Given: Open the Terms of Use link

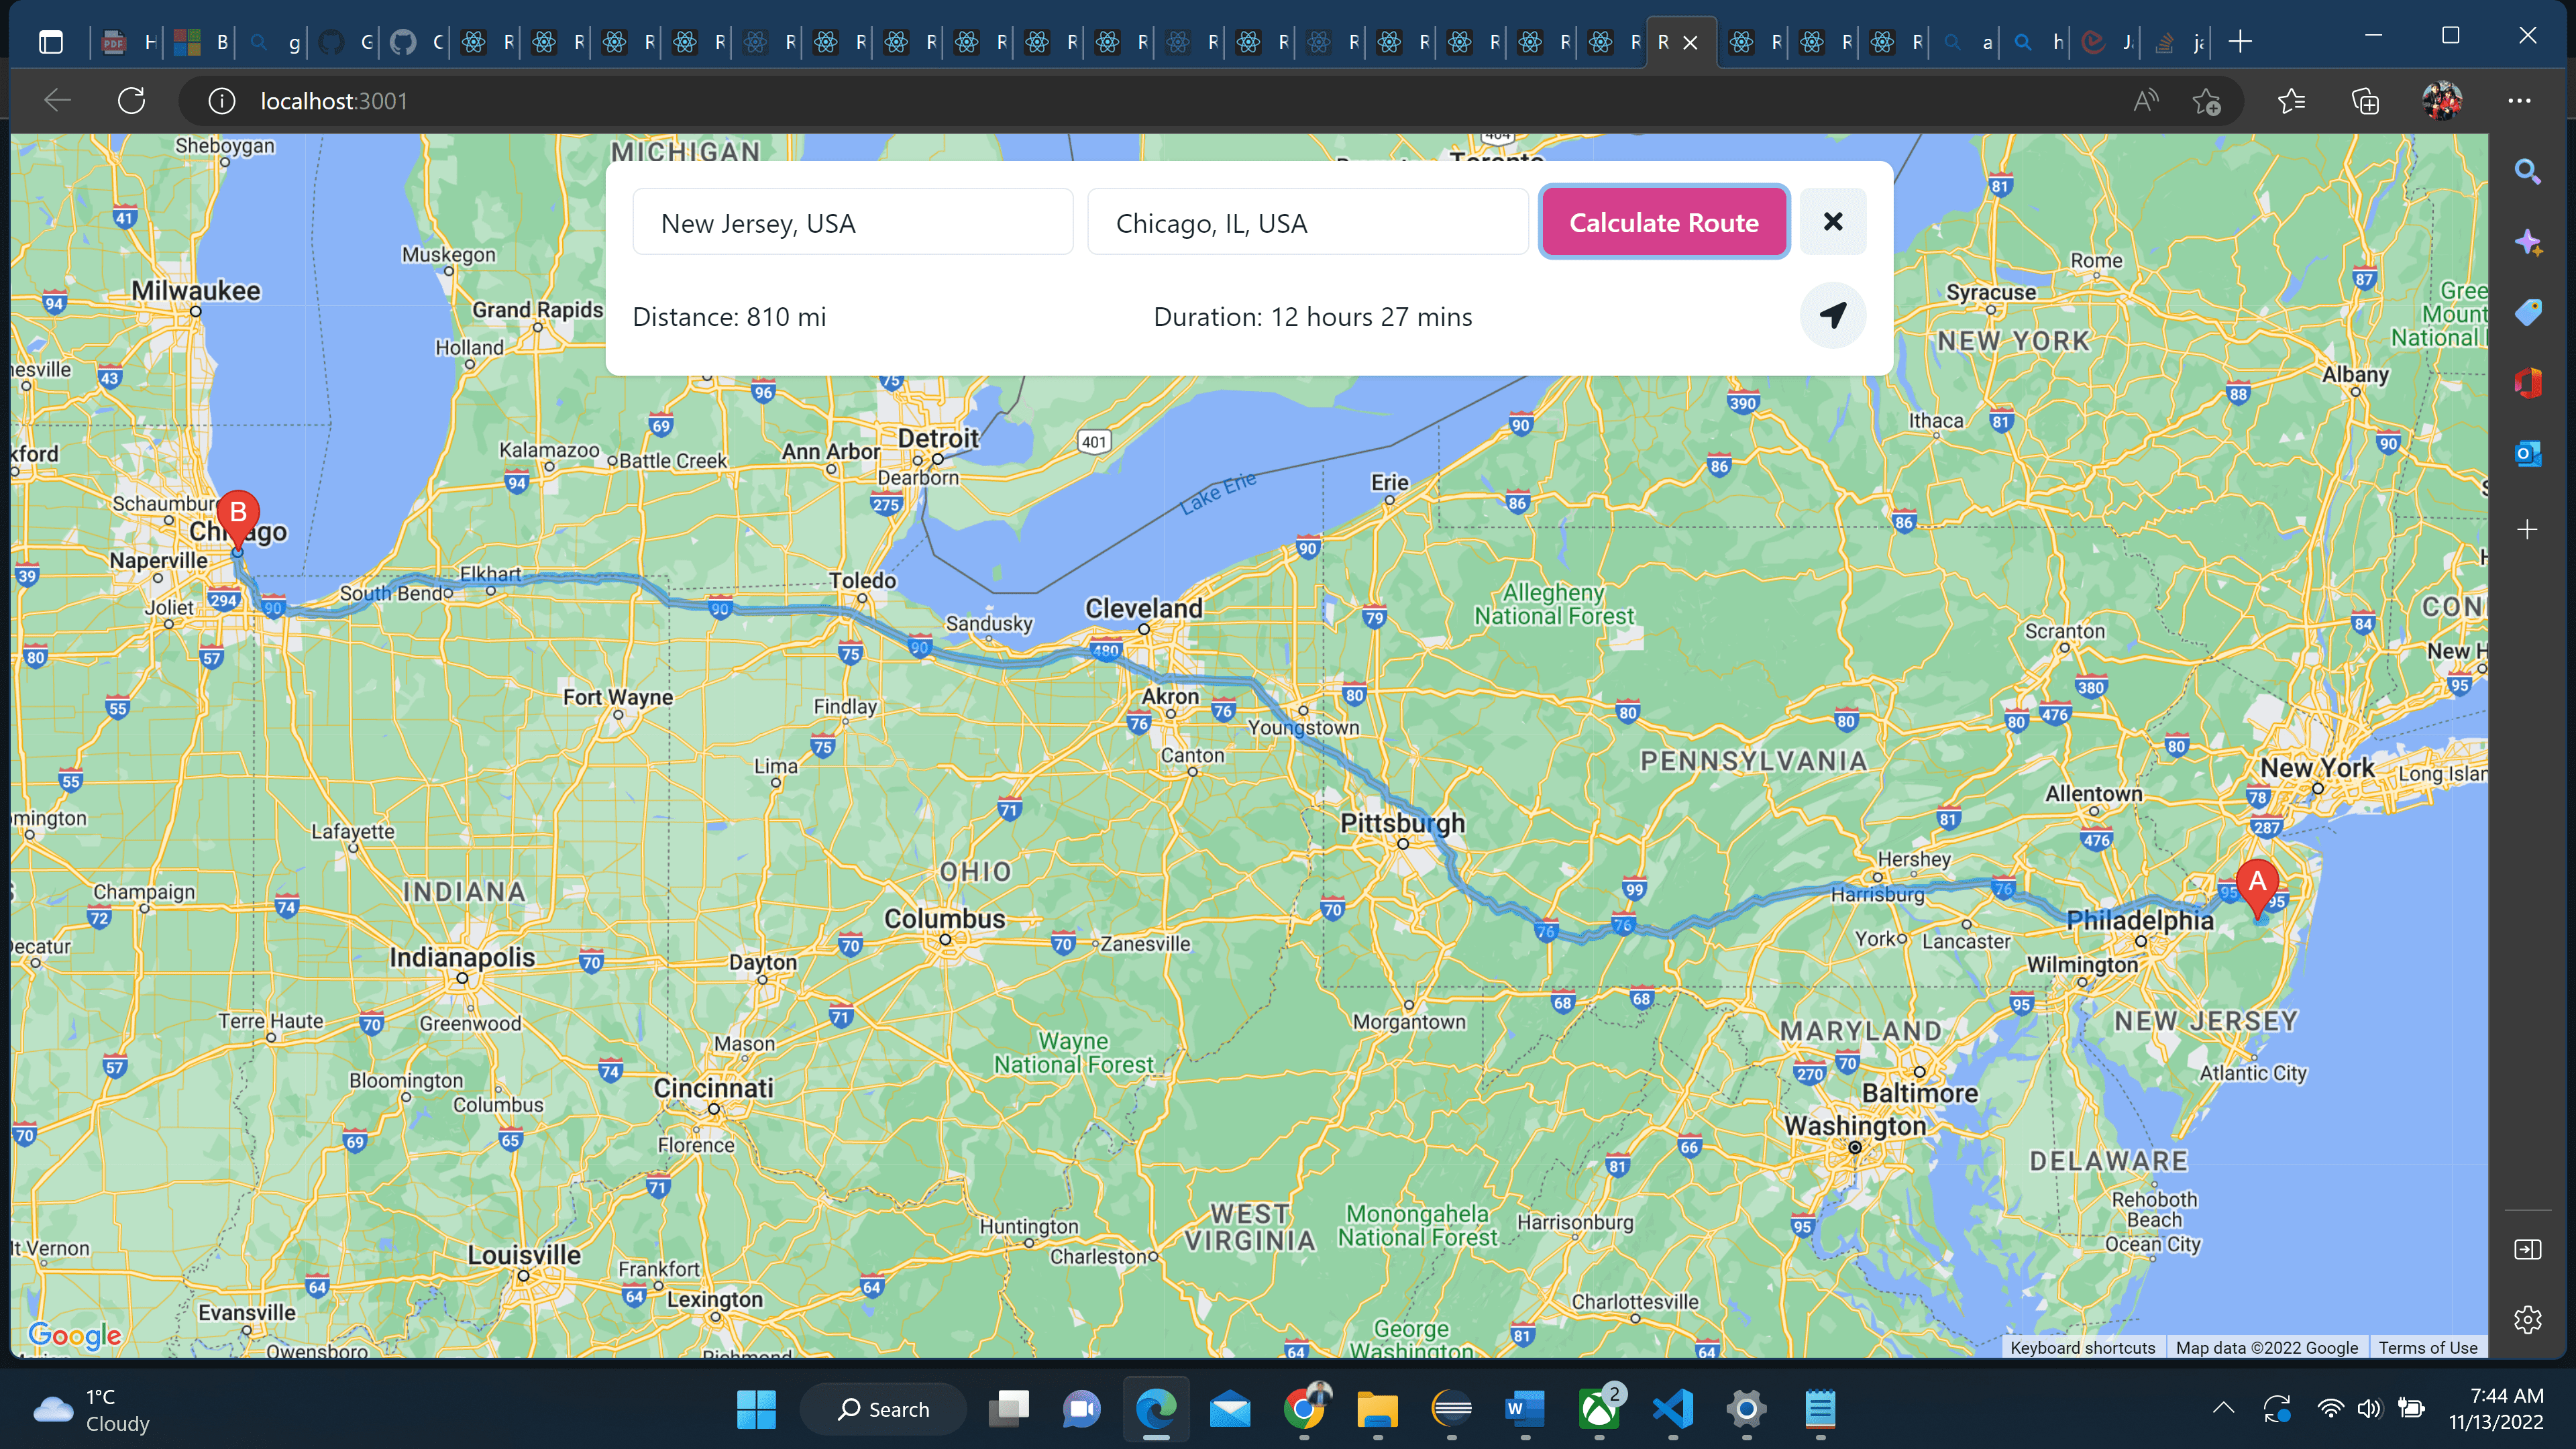Looking at the screenshot, I should 2427,1347.
